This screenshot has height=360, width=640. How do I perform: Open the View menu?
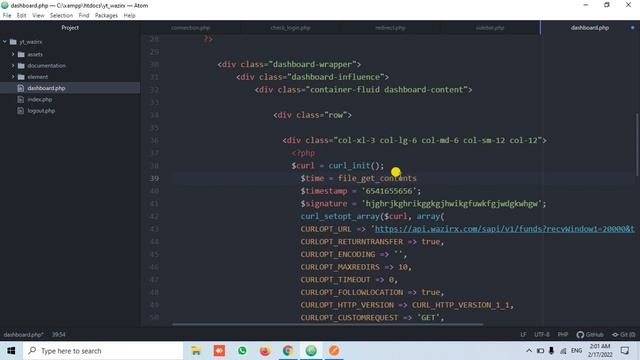point(38,16)
